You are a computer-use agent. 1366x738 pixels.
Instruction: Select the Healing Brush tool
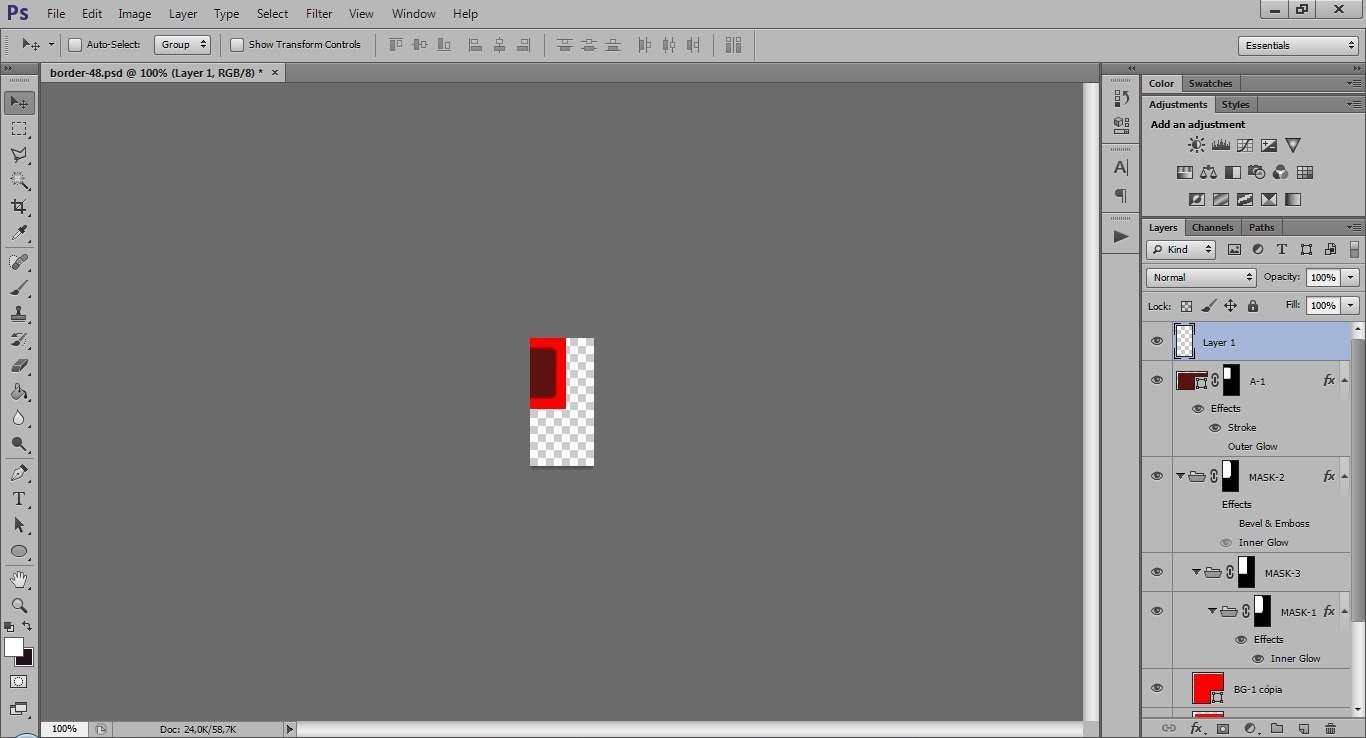click(x=19, y=262)
